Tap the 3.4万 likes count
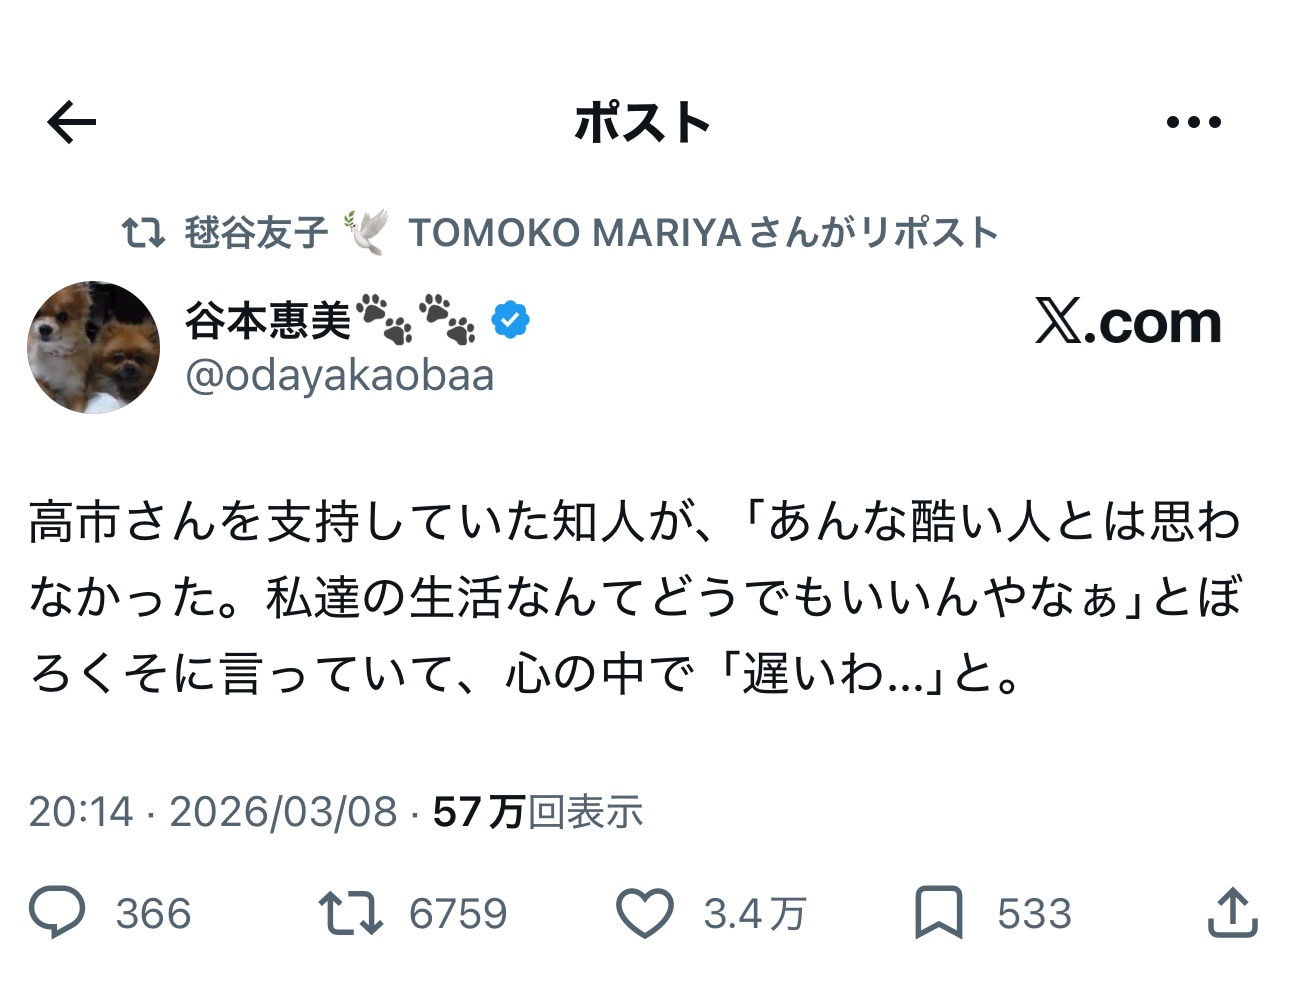This screenshot has height=1005, width=1290. (754, 914)
